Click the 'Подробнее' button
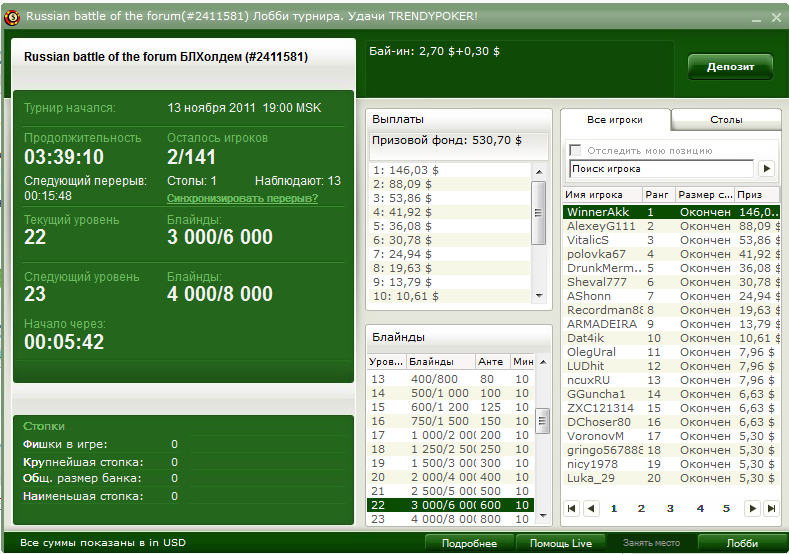This screenshot has height=554, width=789. pos(469,543)
